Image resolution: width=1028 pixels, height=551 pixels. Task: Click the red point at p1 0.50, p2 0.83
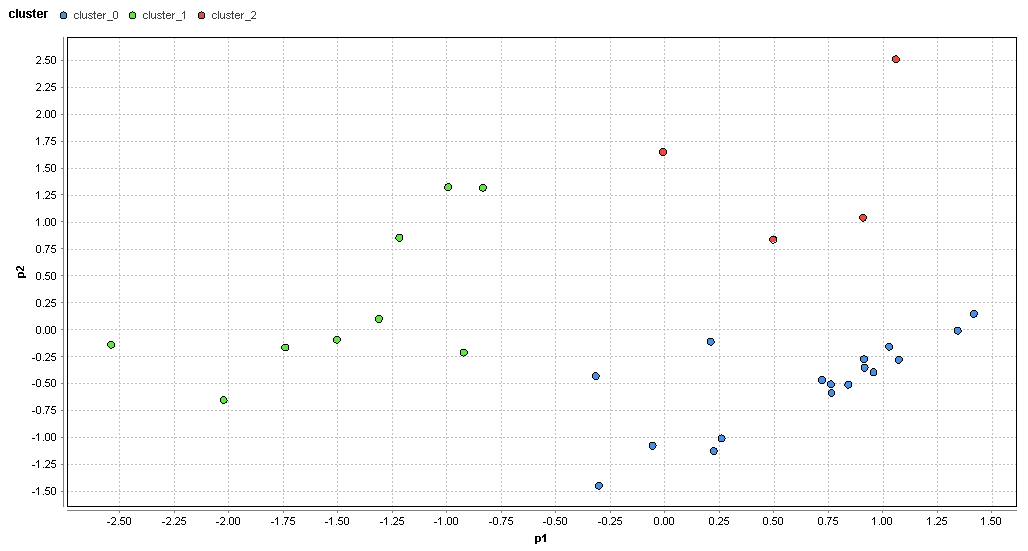(x=773, y=240)
